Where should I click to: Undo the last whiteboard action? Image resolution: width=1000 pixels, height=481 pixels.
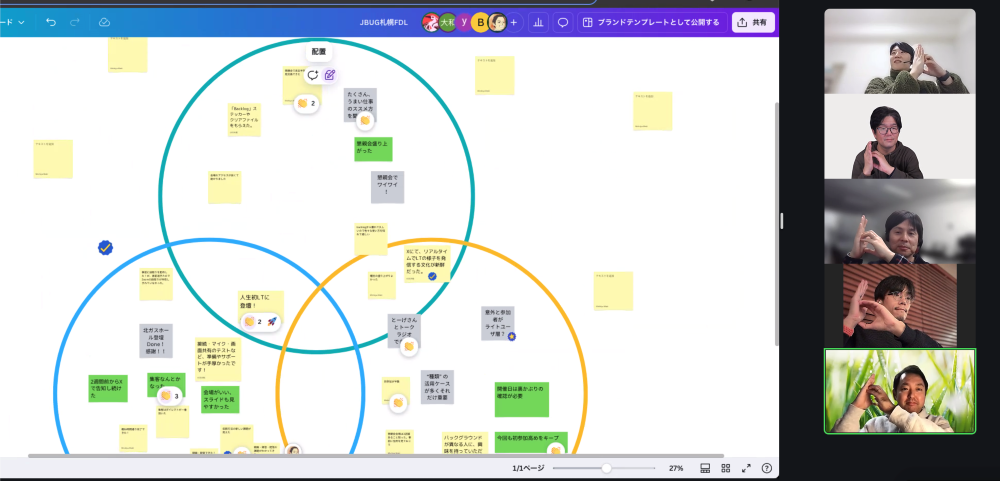click(51, 22)
